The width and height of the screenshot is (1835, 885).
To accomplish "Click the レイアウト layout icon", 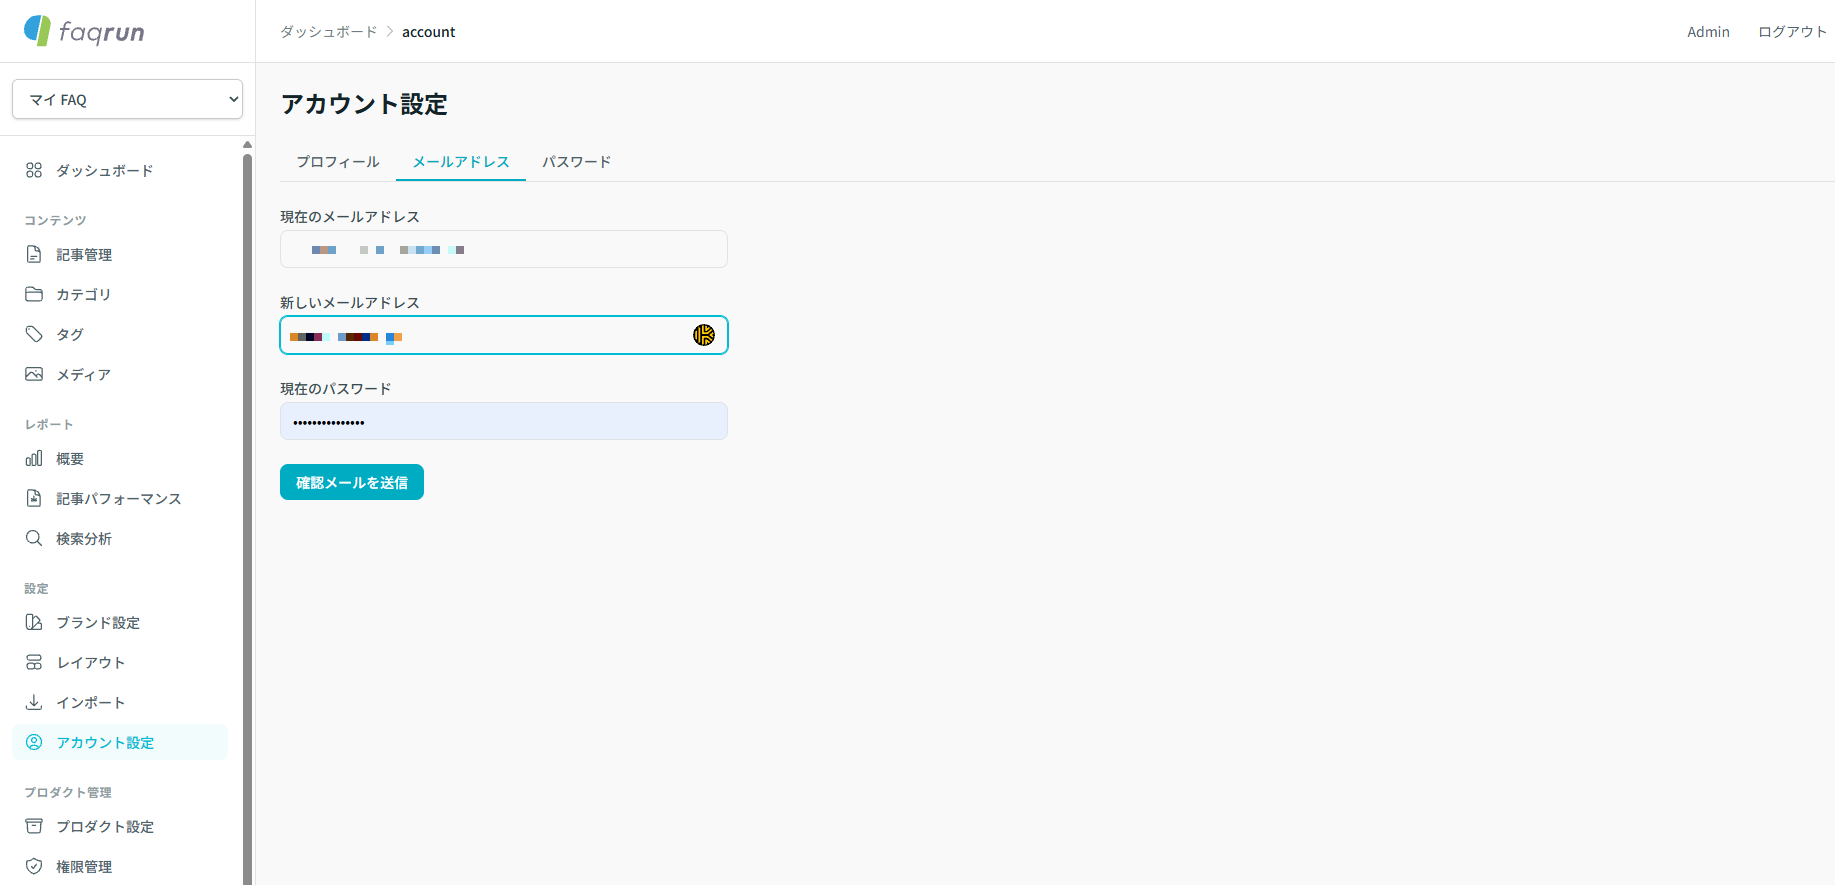I will click(x=34, y=662).
